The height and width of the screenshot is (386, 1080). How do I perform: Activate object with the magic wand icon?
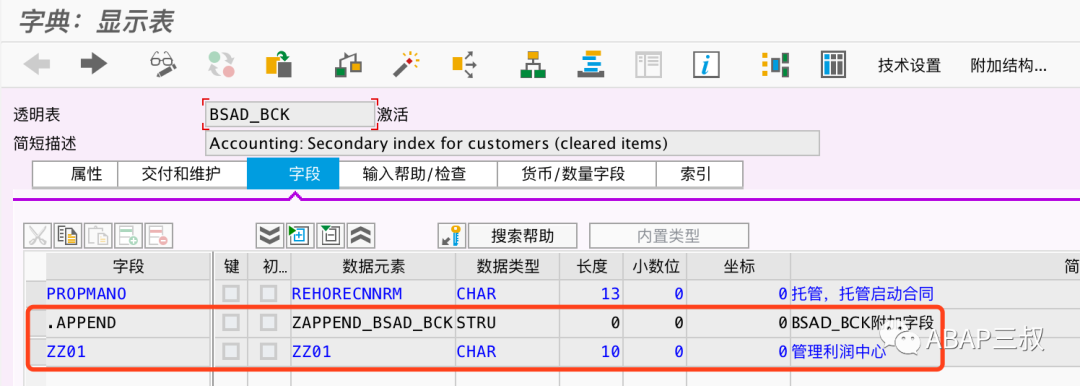pos(406,64)
